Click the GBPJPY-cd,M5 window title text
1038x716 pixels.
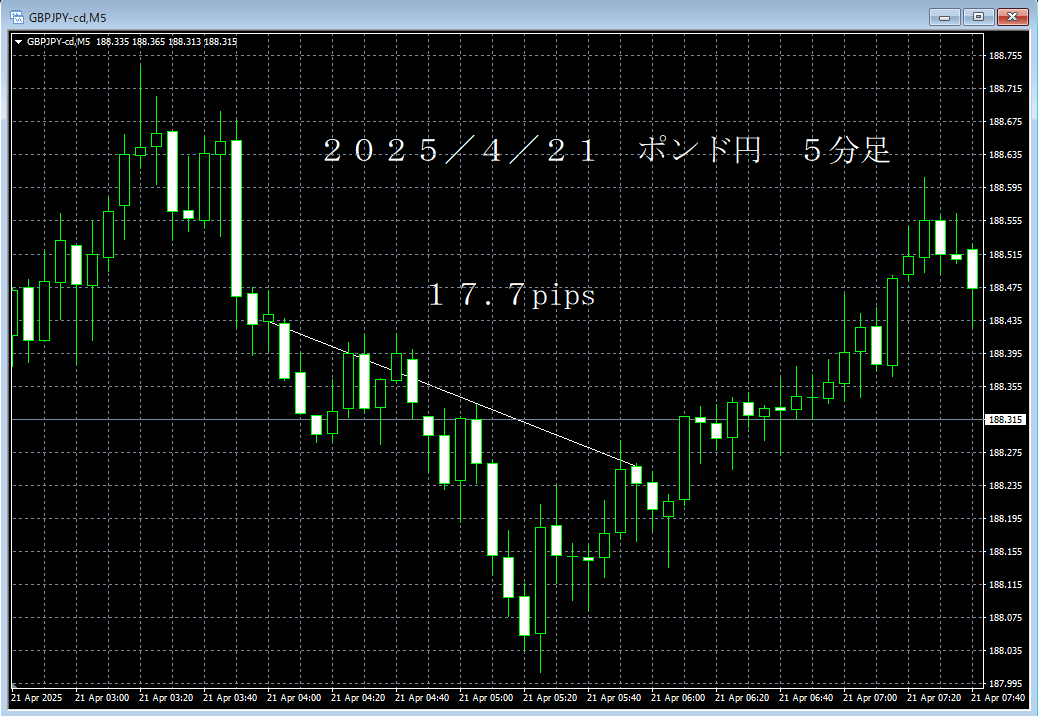(68, 18)
